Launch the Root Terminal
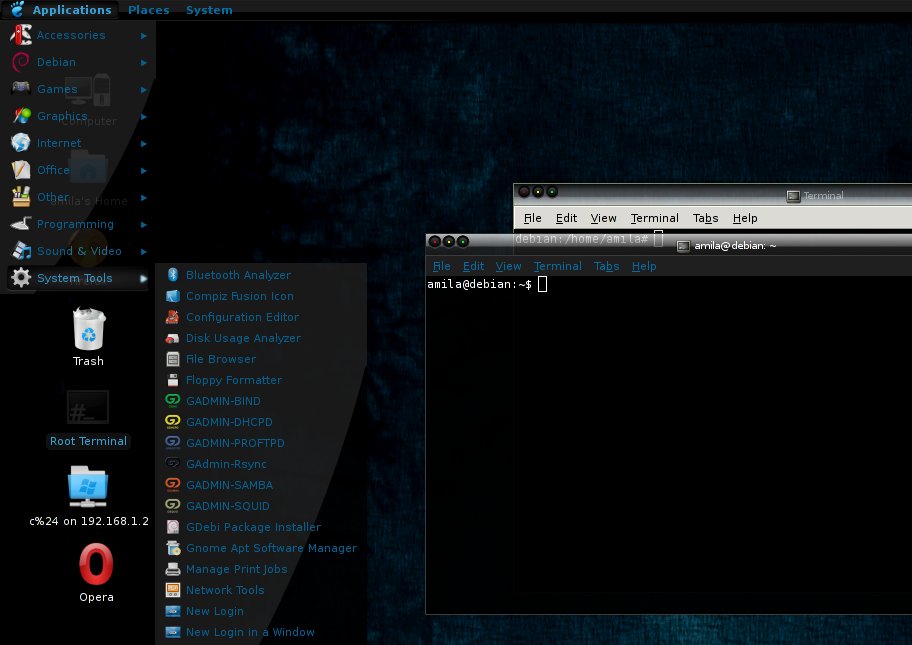 pos(88,408)
